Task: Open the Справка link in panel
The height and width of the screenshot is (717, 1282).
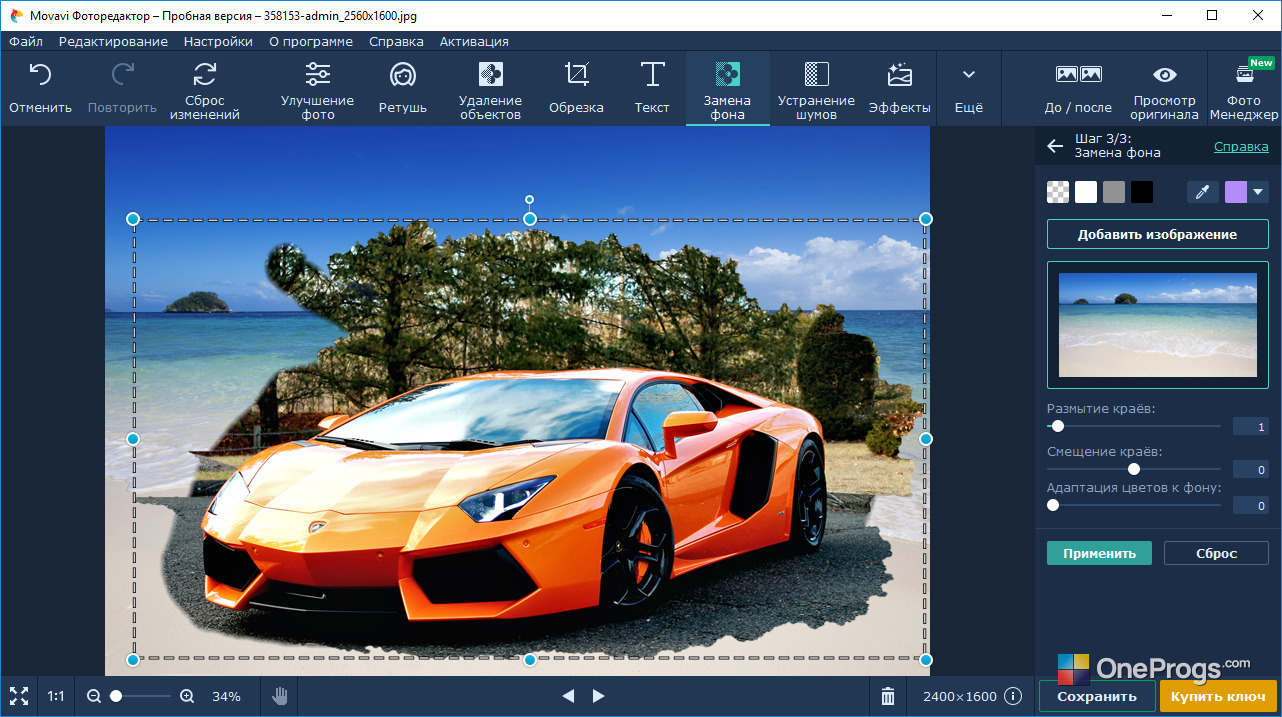Action: pyautogui.click(x=1241, y=146)
